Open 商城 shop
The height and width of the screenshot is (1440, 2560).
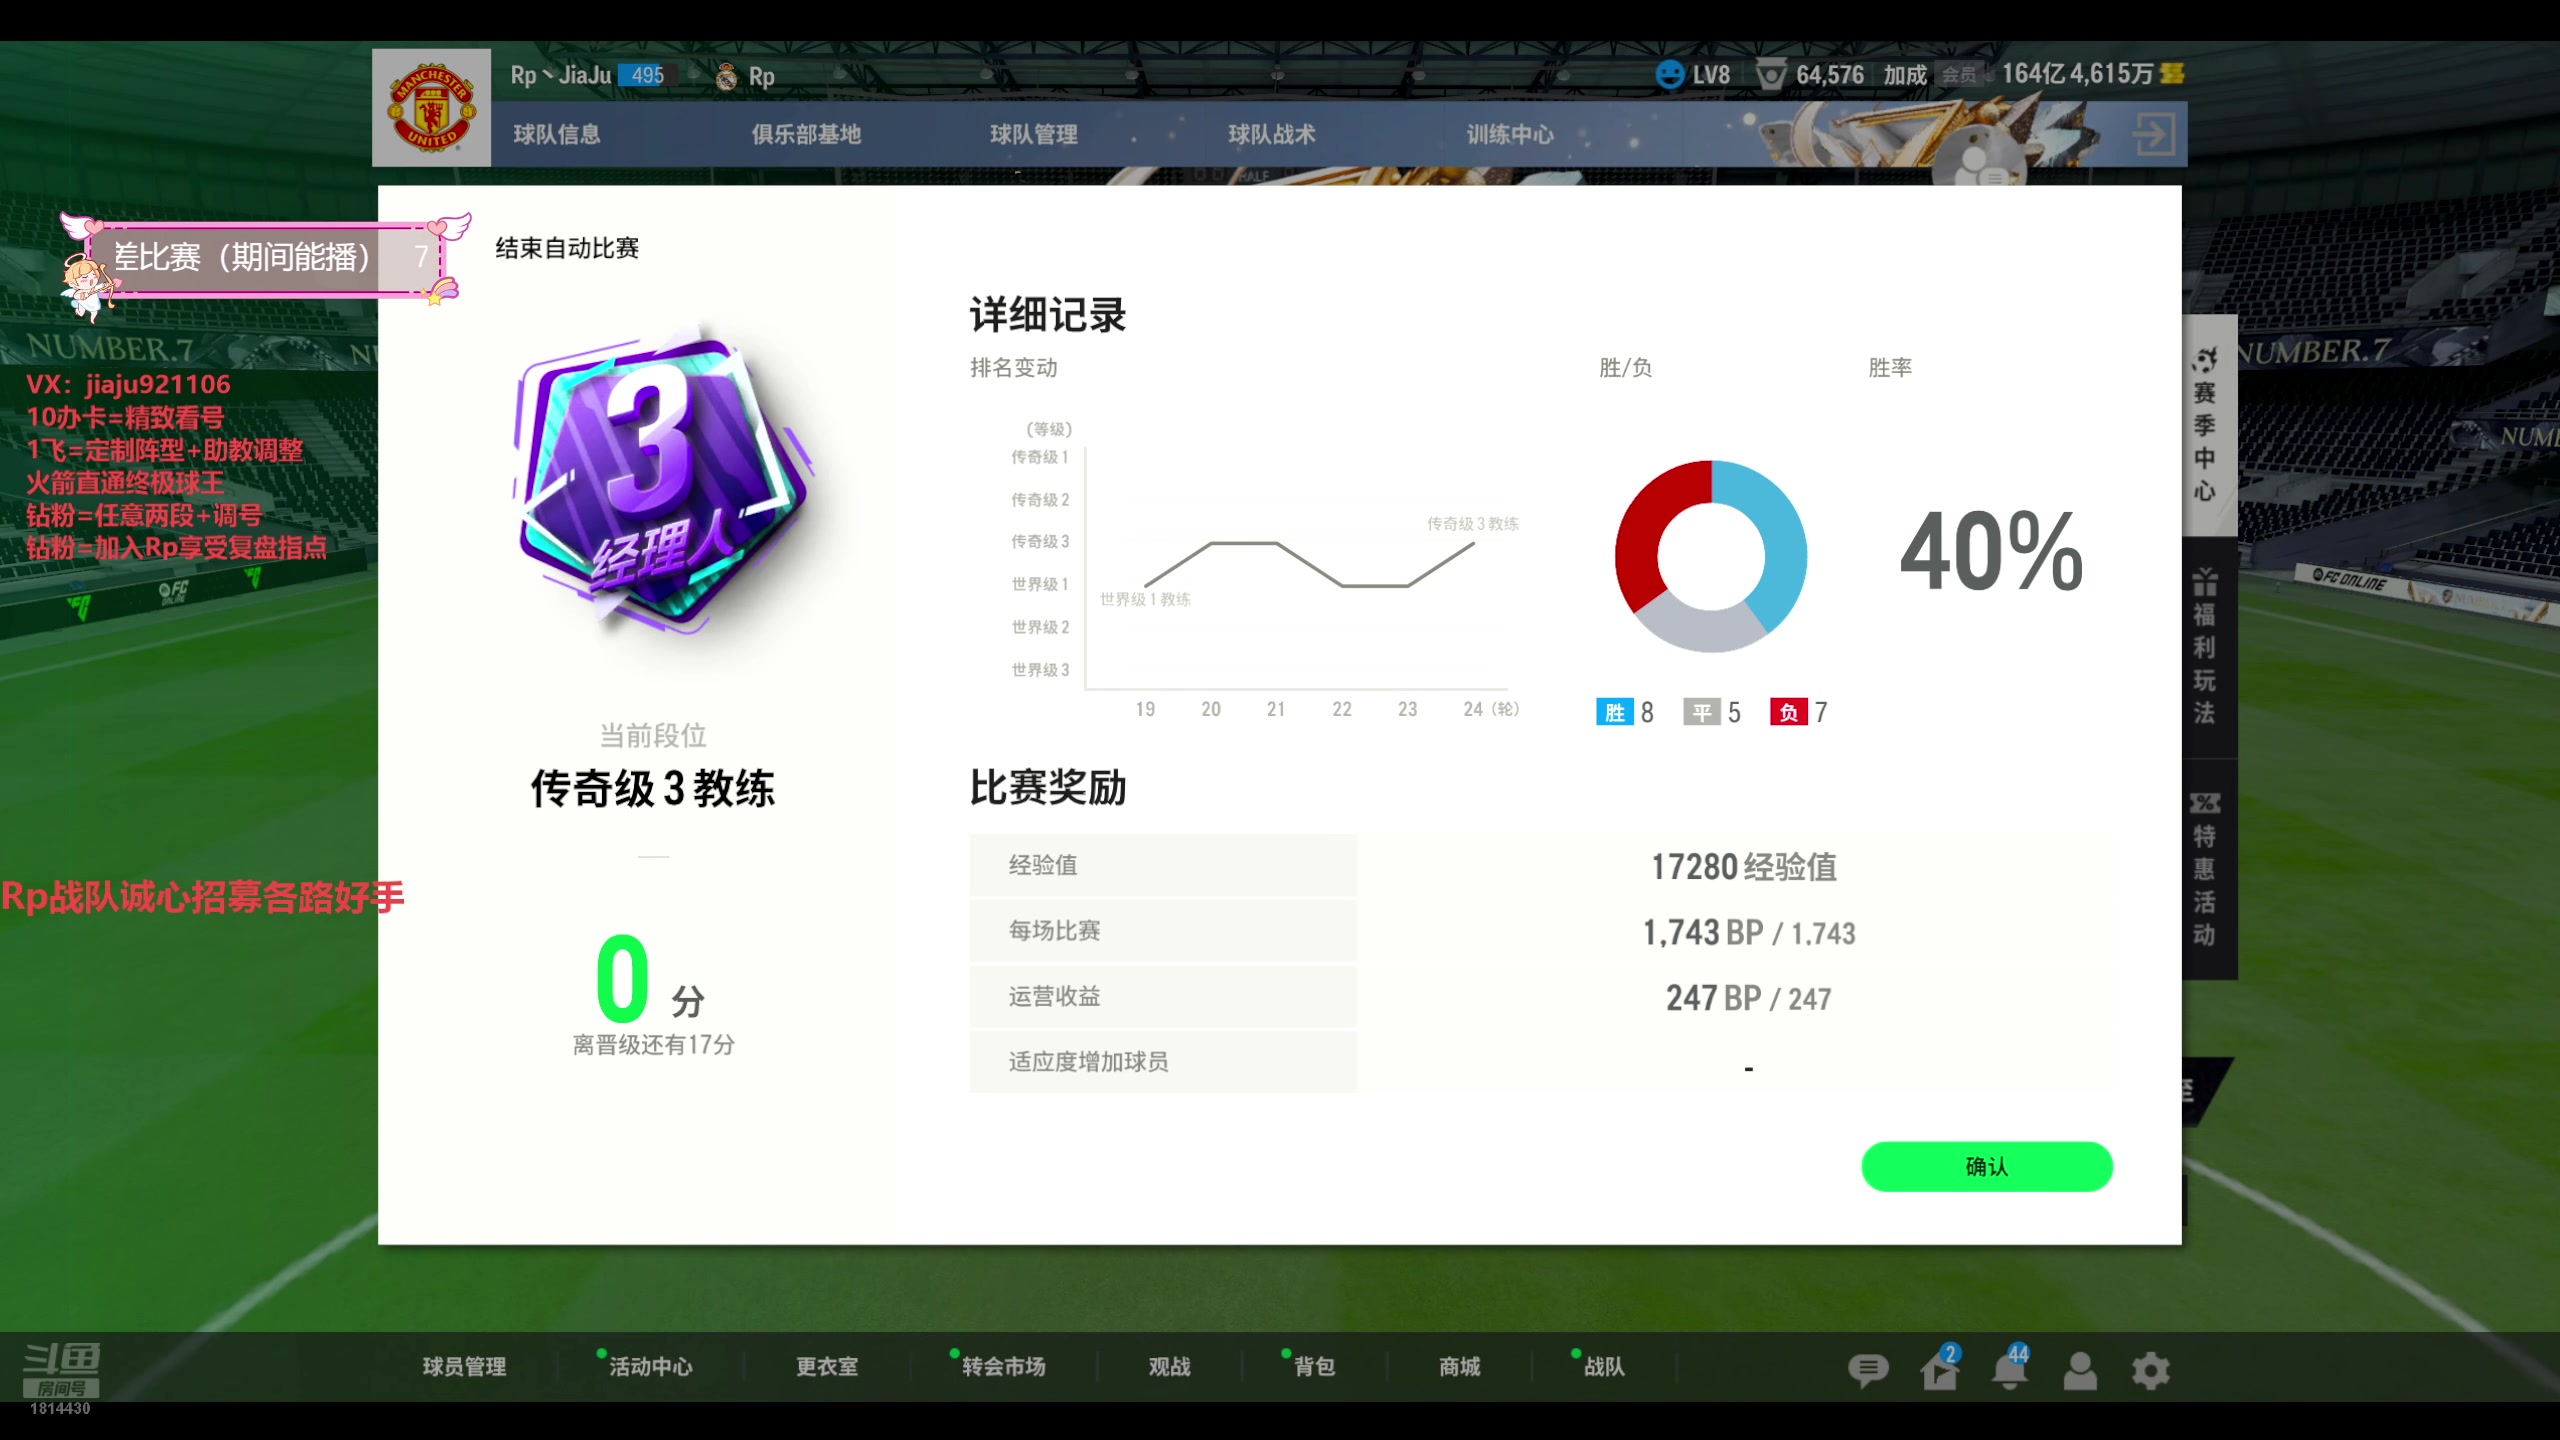coord(1459,1366)
